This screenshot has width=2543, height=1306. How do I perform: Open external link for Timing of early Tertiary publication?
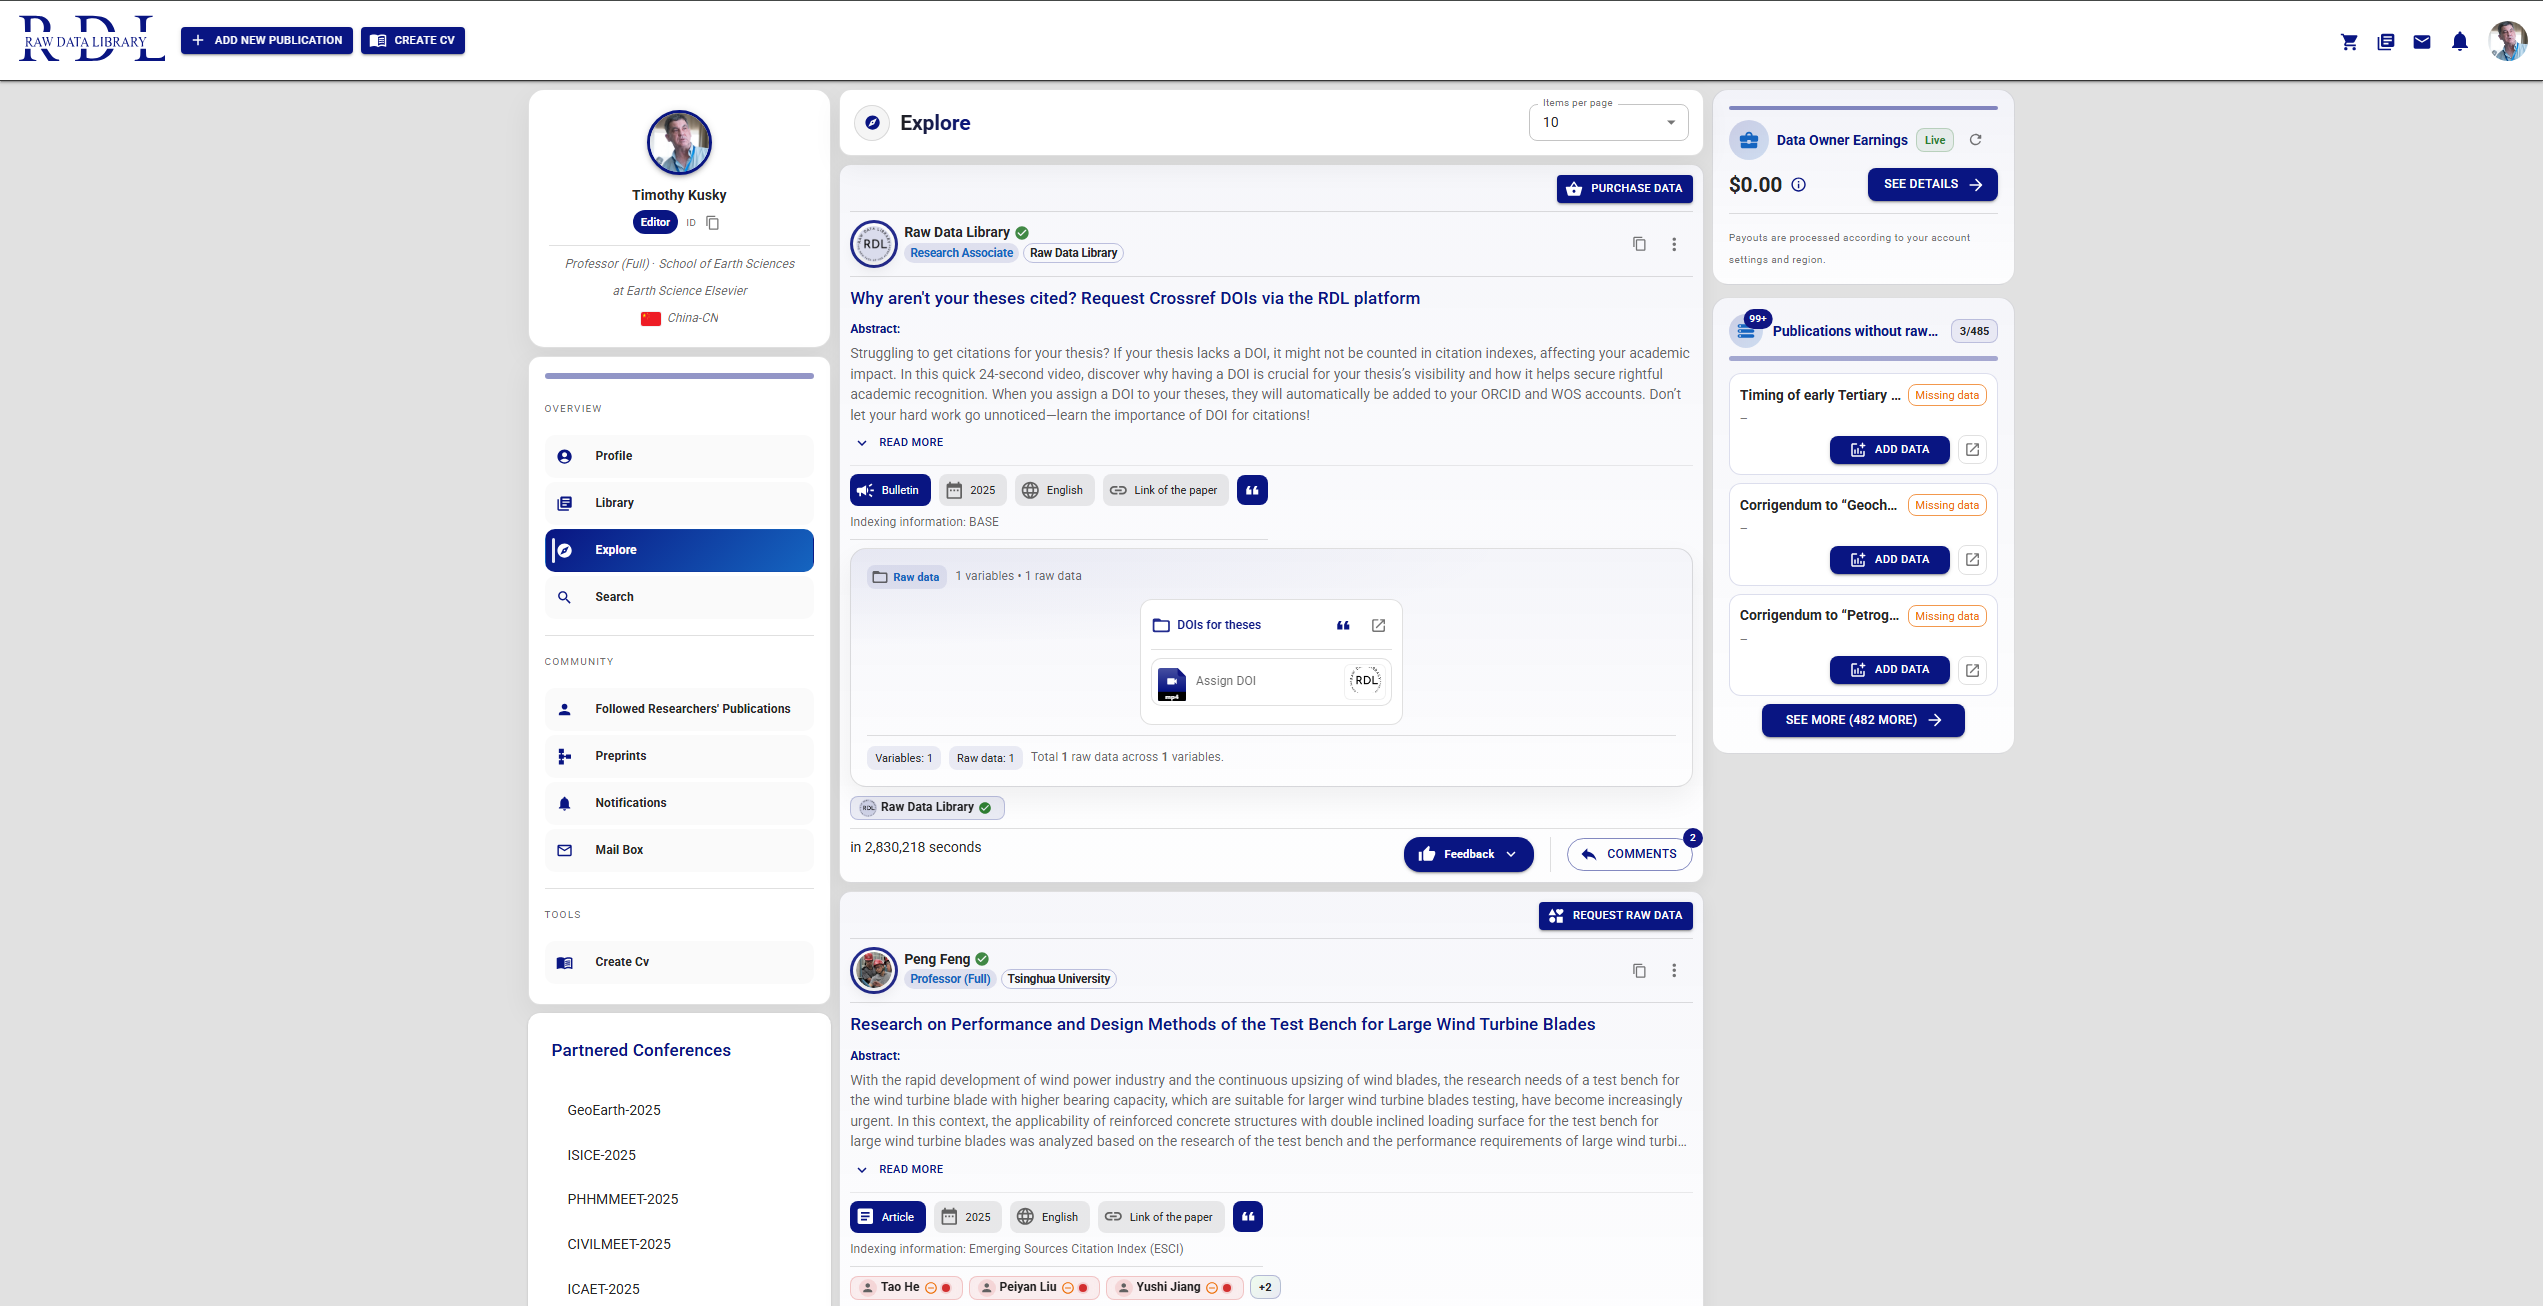coord(1972,449)
